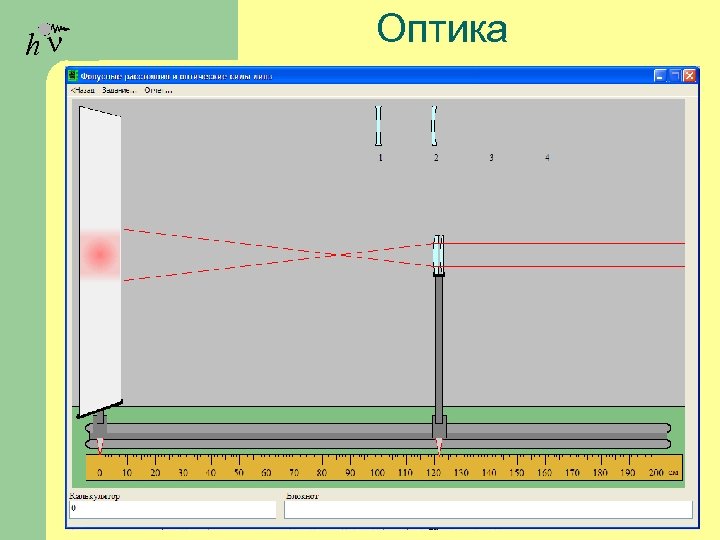Close the optics simulation window

tap(690, 76)
